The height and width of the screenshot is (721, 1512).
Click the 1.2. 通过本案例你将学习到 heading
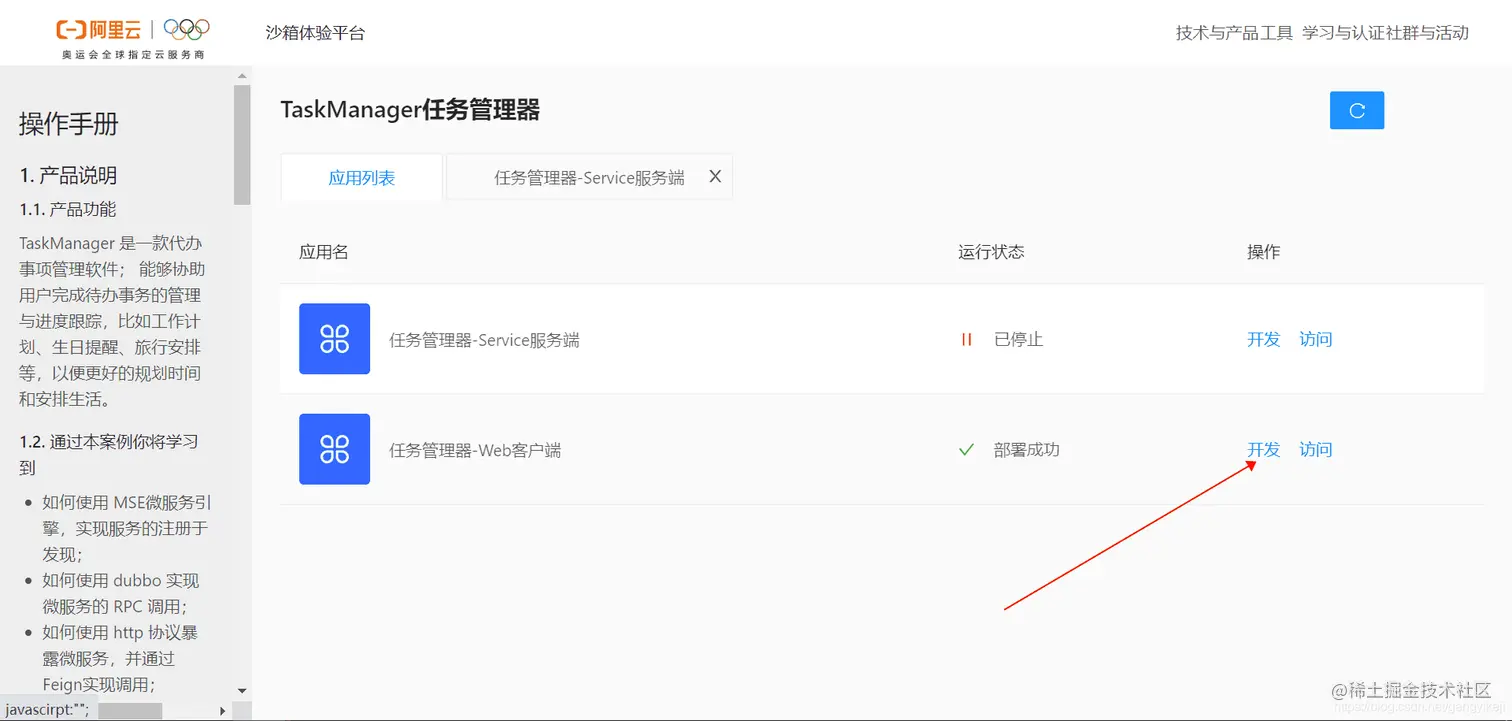tap(109, 454)
